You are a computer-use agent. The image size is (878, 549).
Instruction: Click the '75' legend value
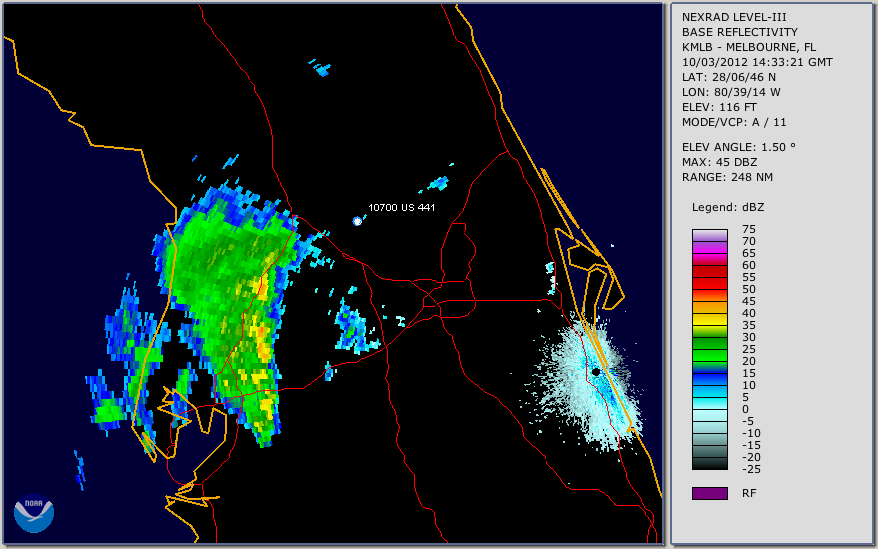[x=749, y=229]
